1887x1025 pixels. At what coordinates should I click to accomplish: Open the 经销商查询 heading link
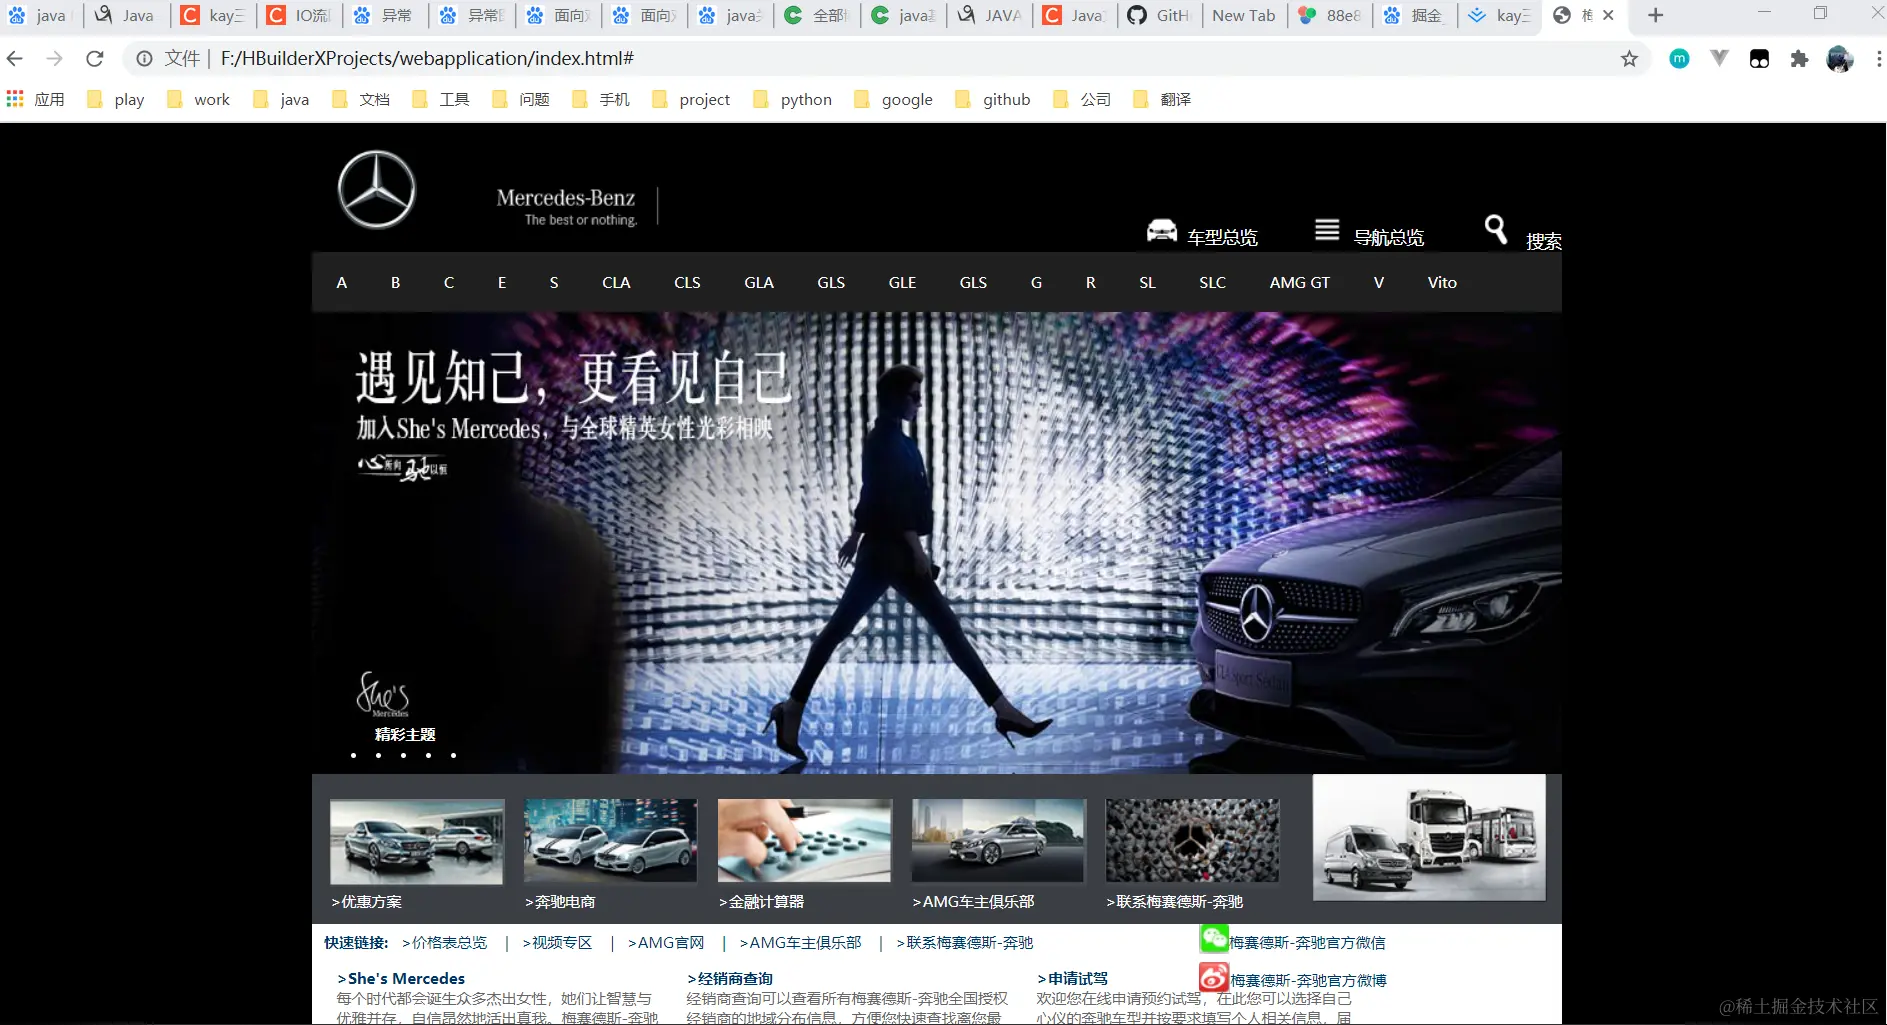(730, 979)
